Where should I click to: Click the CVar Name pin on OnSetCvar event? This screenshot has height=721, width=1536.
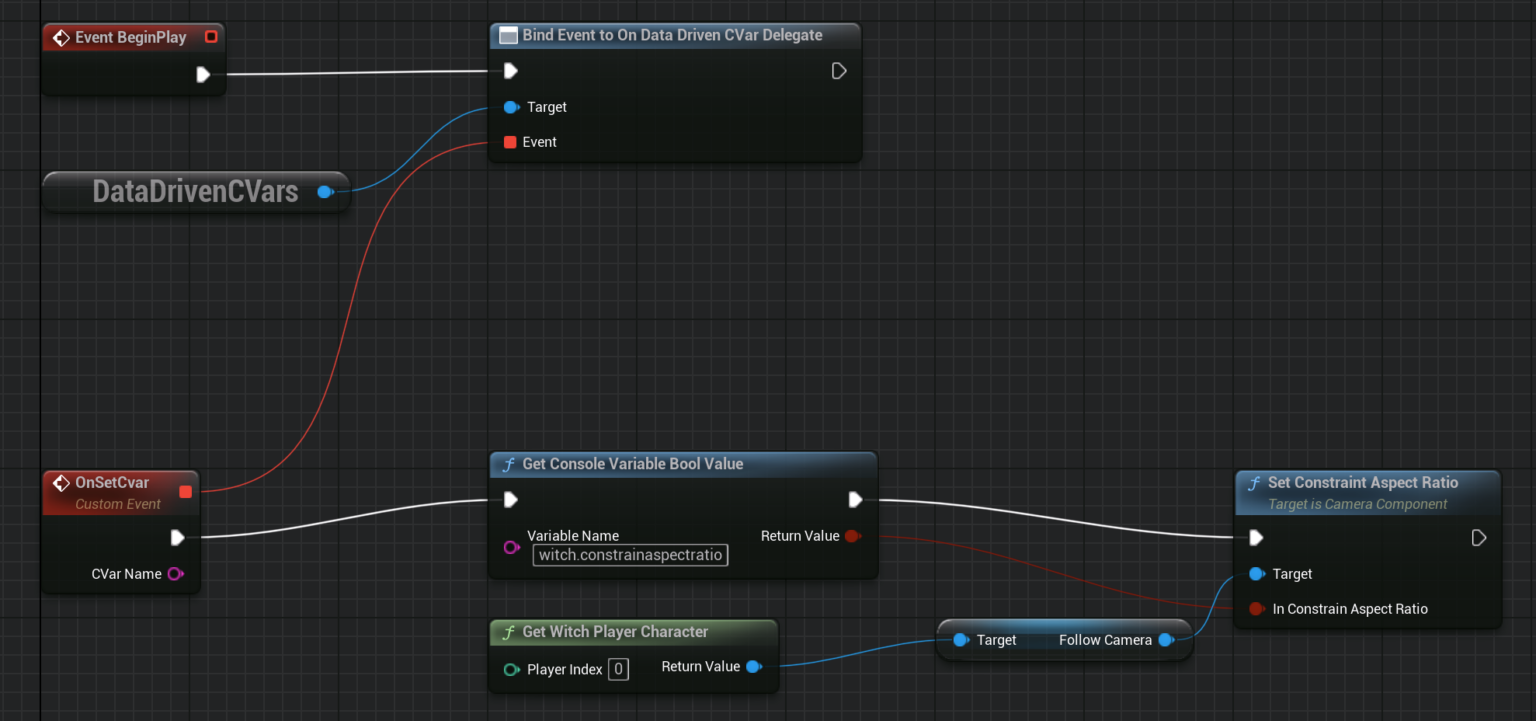(x=175, y=574)
